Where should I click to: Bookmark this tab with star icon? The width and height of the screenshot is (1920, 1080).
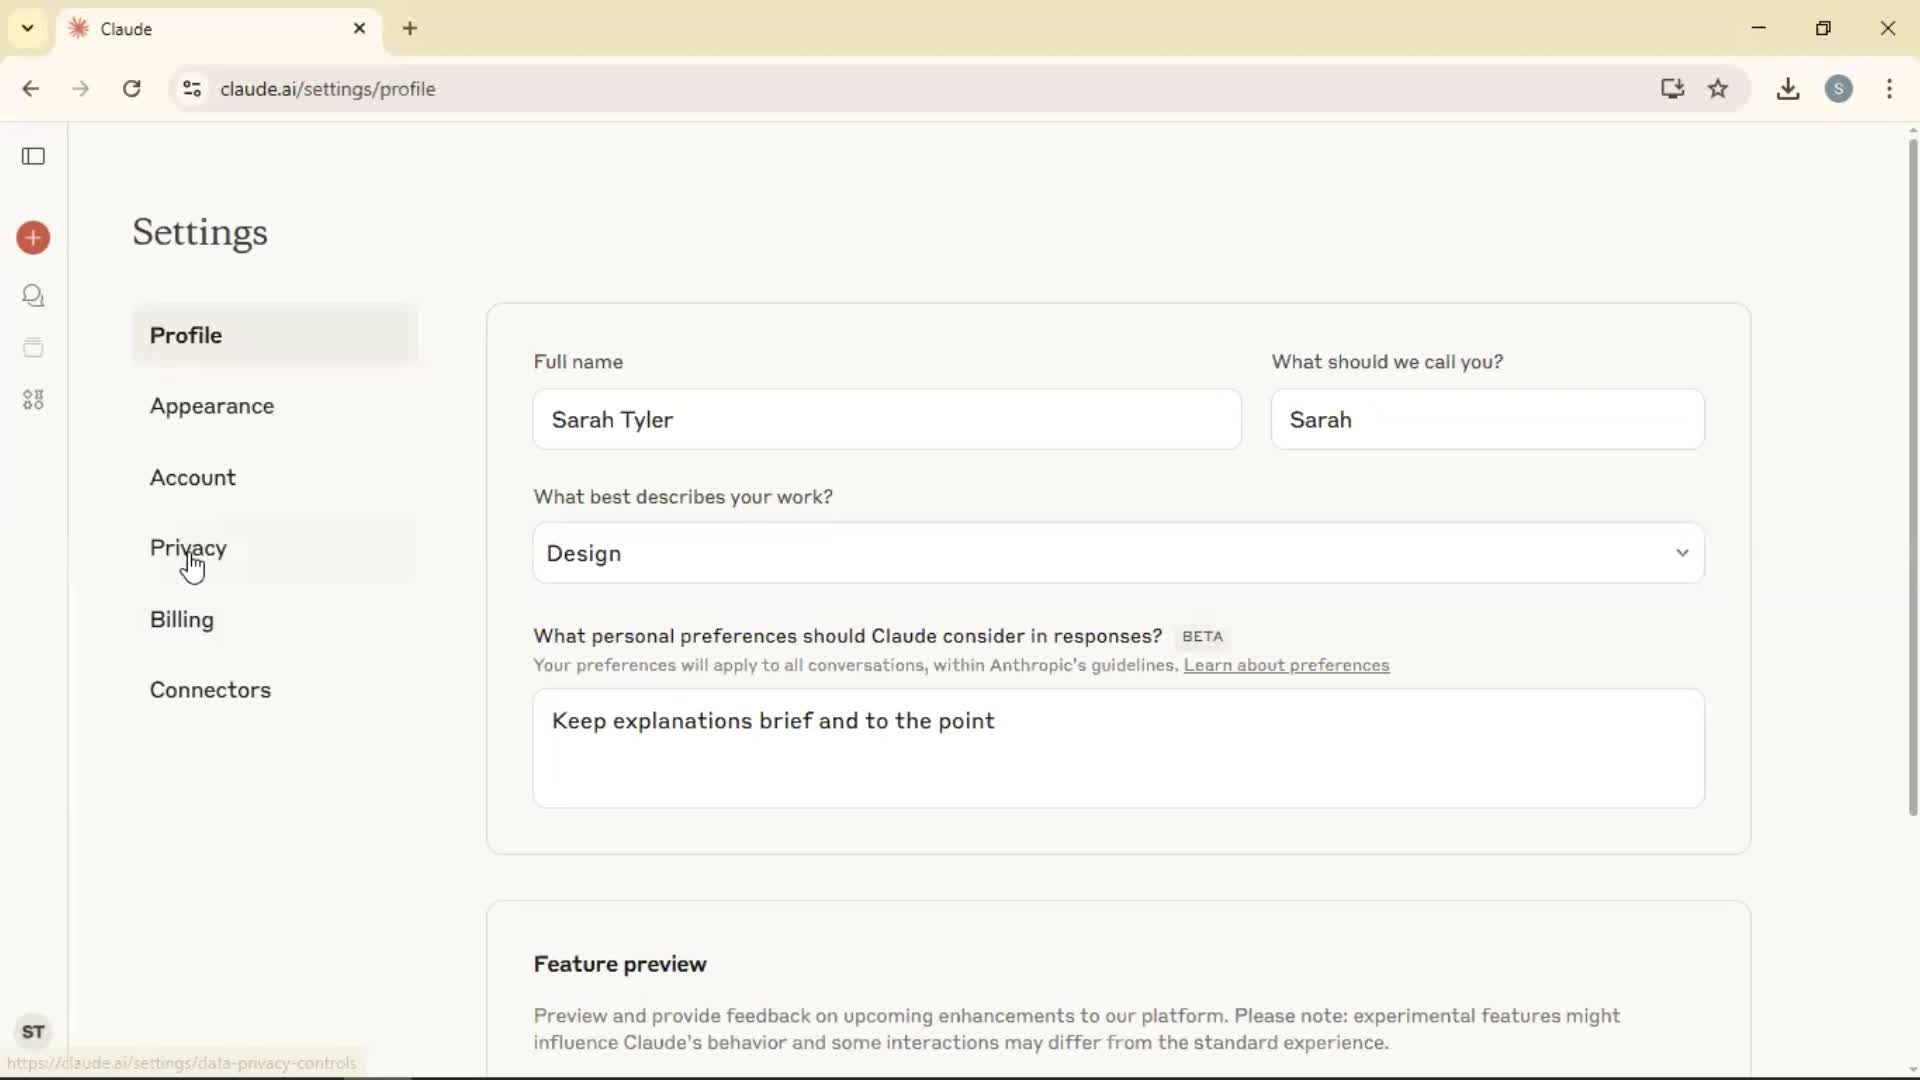coord(1718,89)
